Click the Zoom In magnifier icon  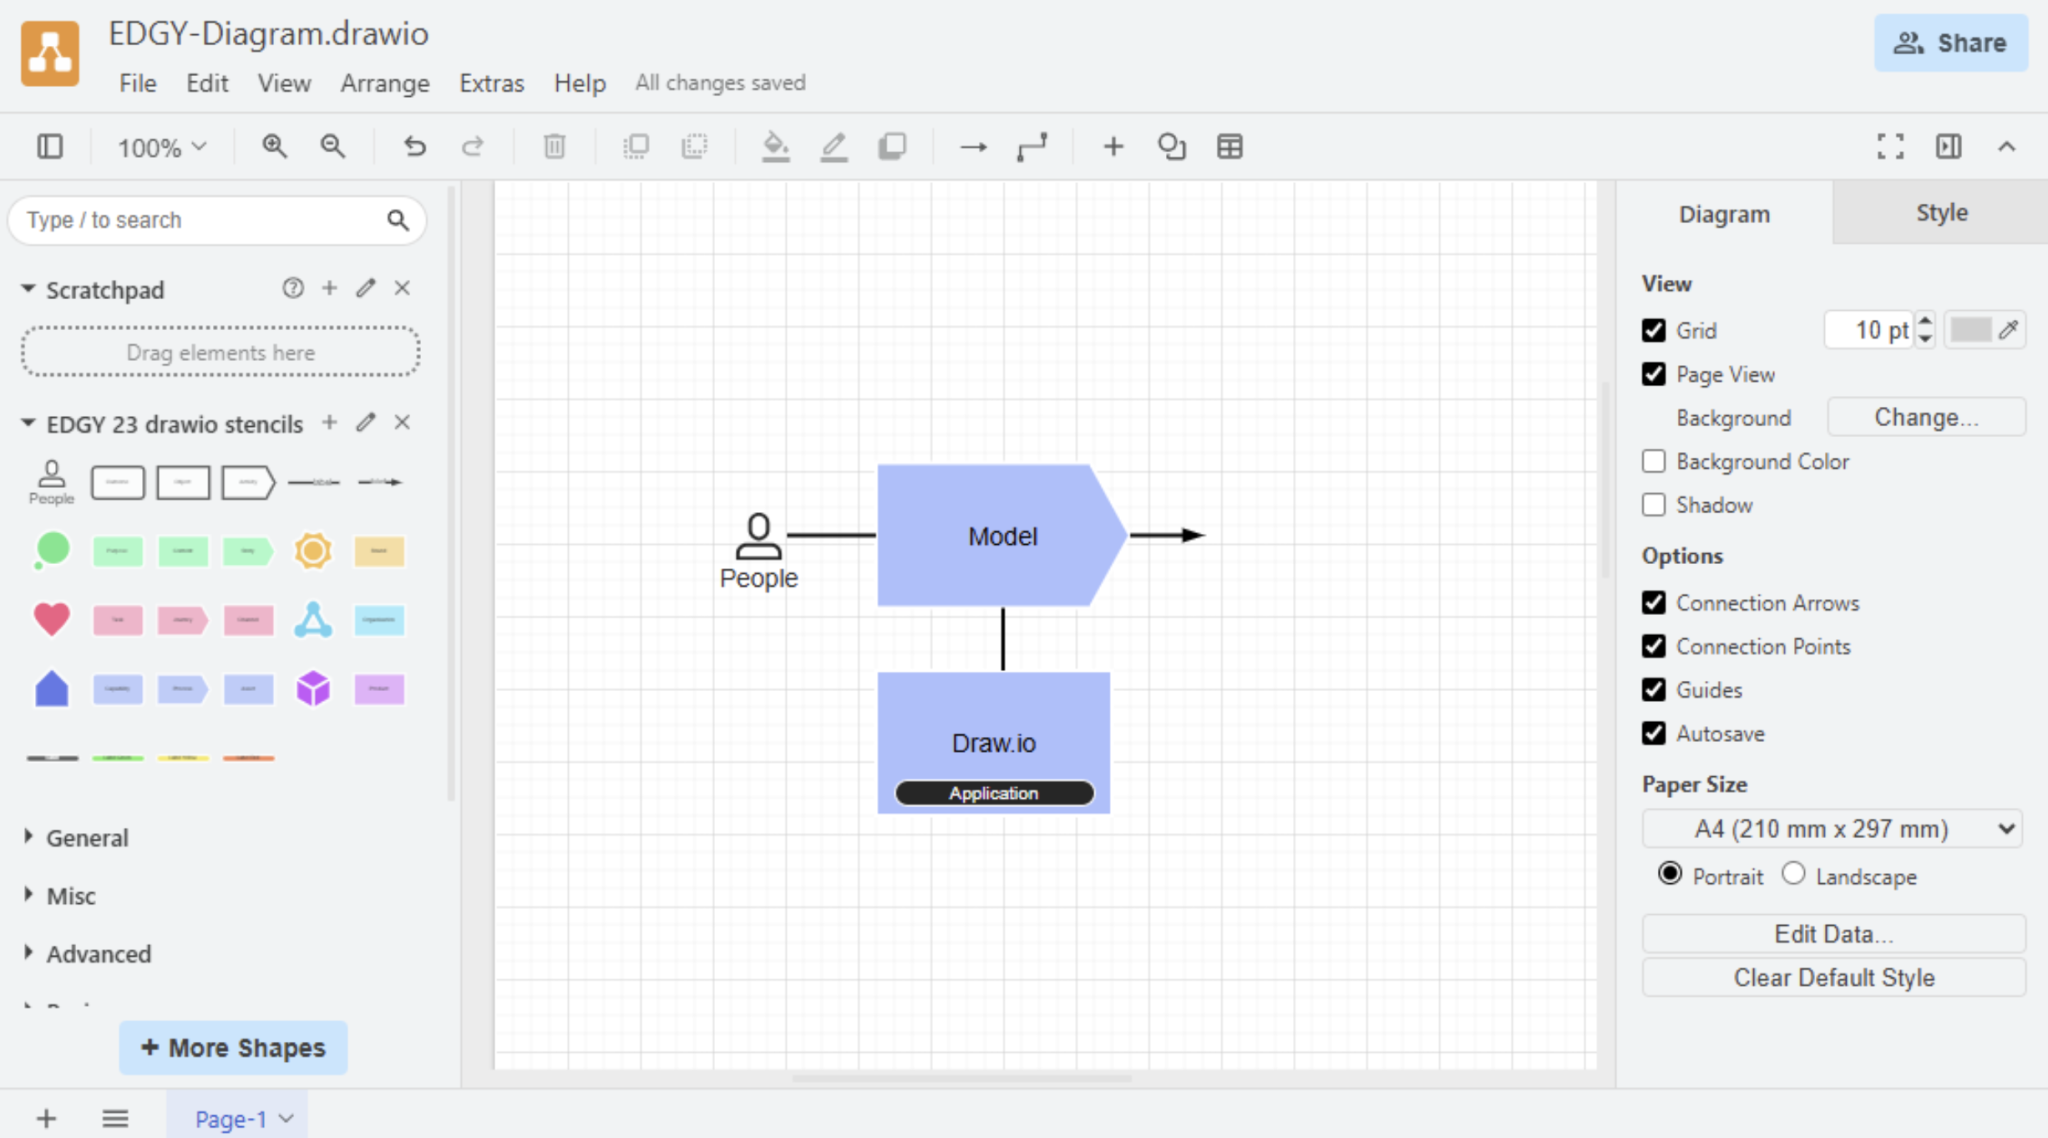pos(274,147)
